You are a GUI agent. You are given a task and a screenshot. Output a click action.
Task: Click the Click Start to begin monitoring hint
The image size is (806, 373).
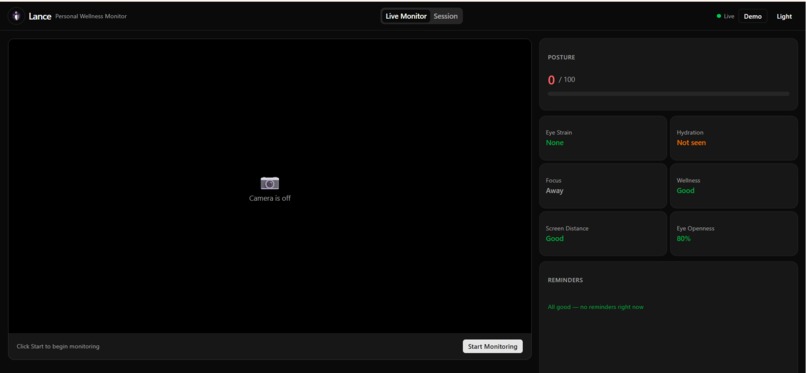point(58,346)
